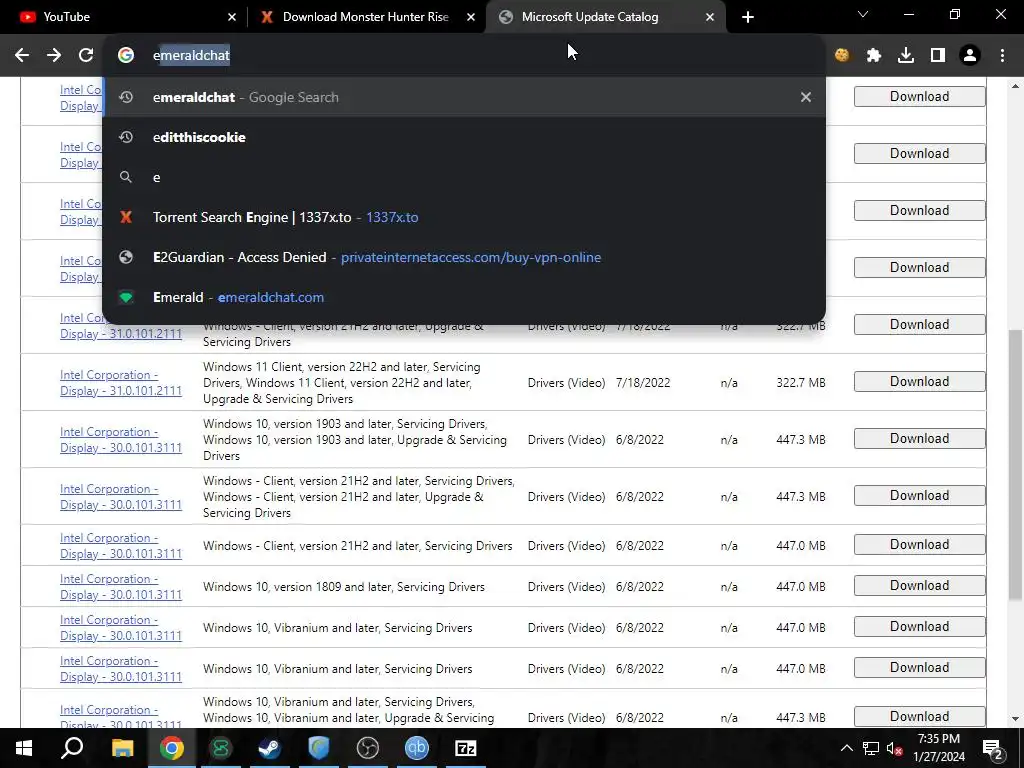
Task: Open Steam from the taskbar
Action: pos(269,748)
